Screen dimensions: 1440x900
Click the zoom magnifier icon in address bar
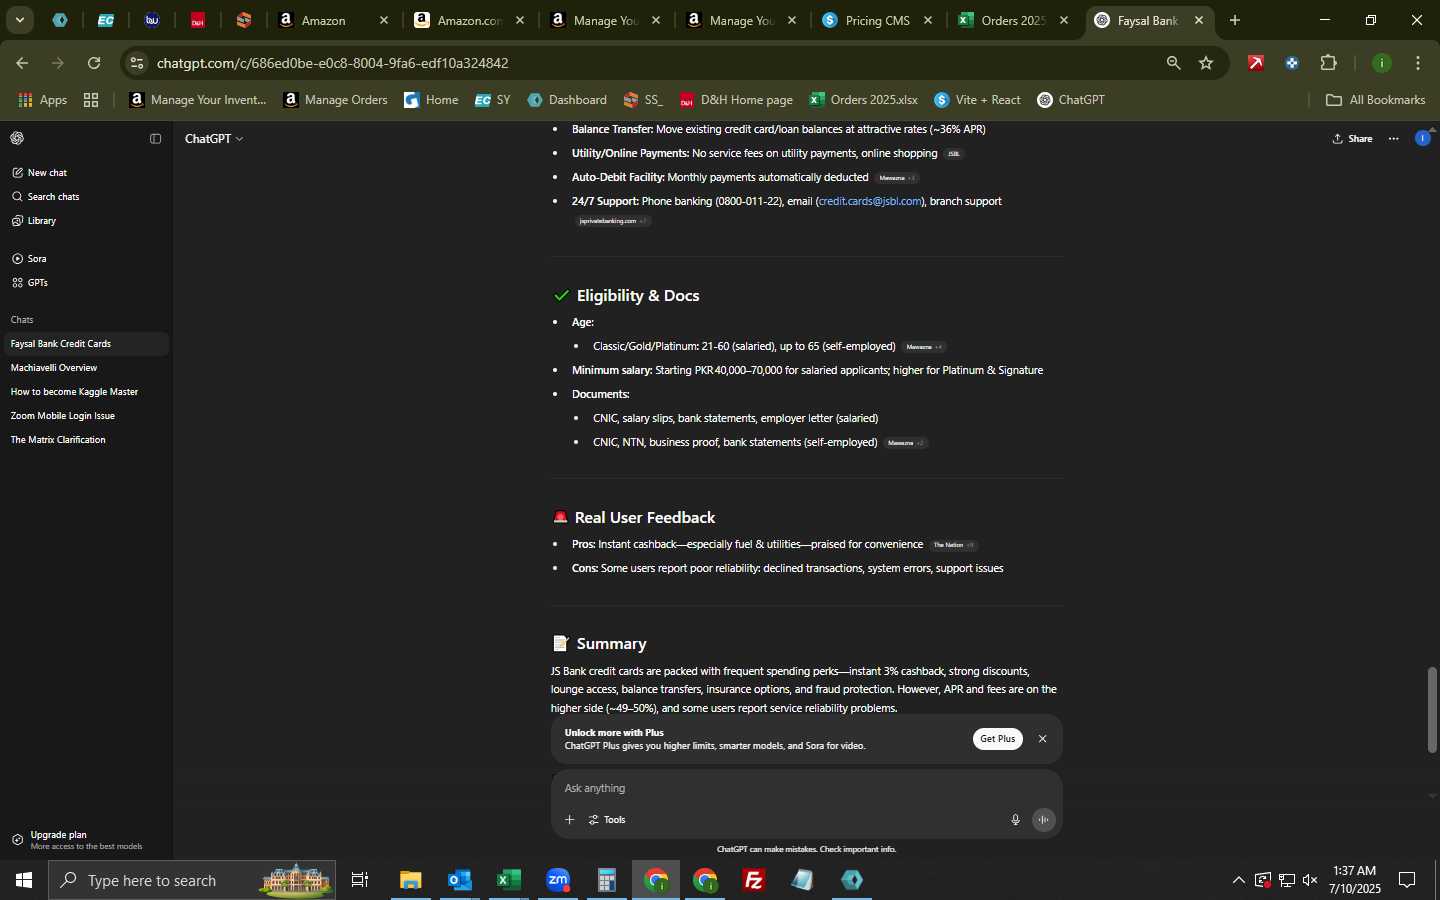click(x=1173, y=63)
